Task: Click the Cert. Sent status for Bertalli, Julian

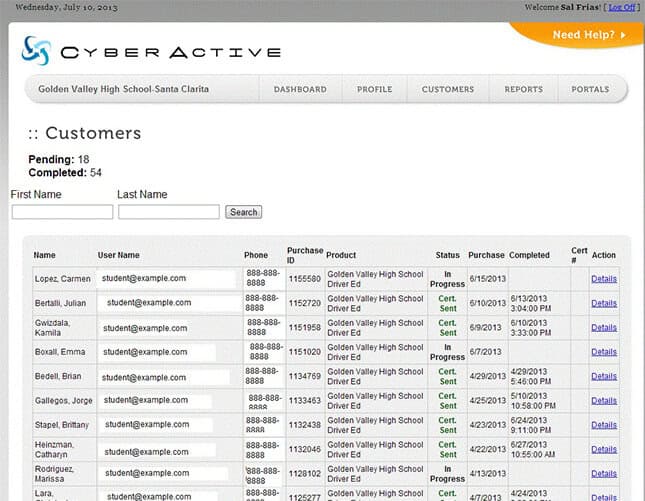Action: (448, 303)
